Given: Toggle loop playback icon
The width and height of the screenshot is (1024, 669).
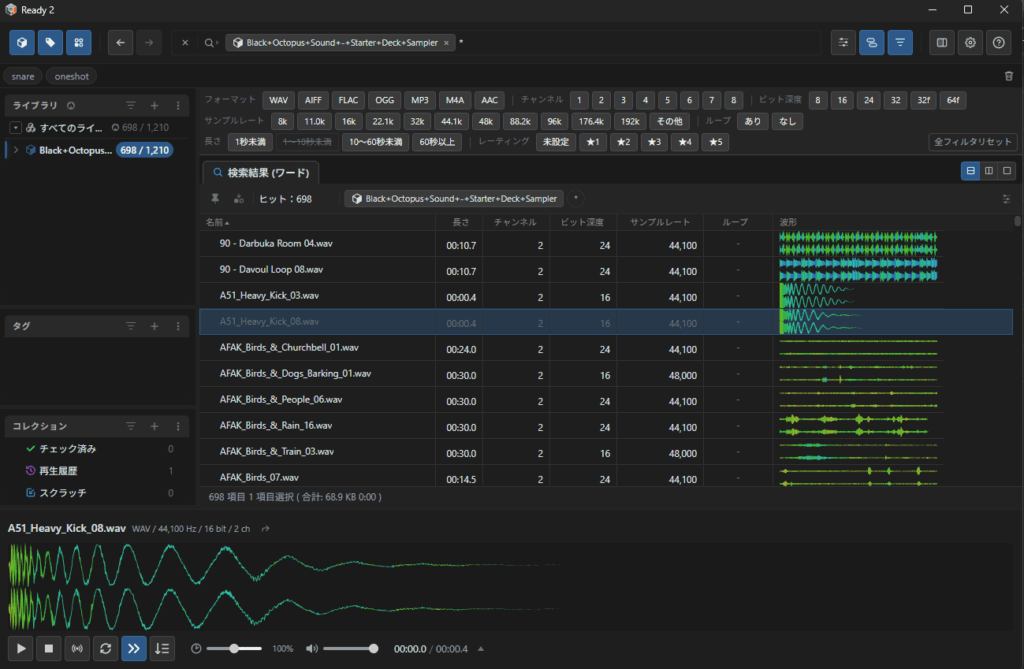Looking at the screenshot, I should [x=105, y=649].
